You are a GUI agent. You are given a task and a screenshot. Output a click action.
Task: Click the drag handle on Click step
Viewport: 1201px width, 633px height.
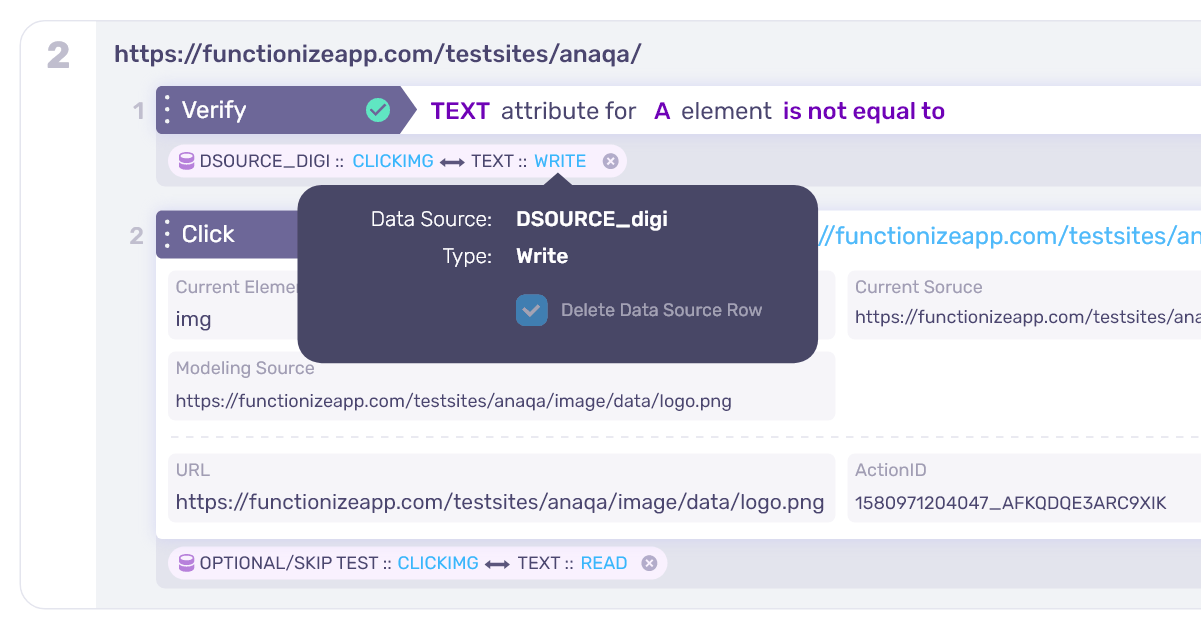click(x=167, y=234)
